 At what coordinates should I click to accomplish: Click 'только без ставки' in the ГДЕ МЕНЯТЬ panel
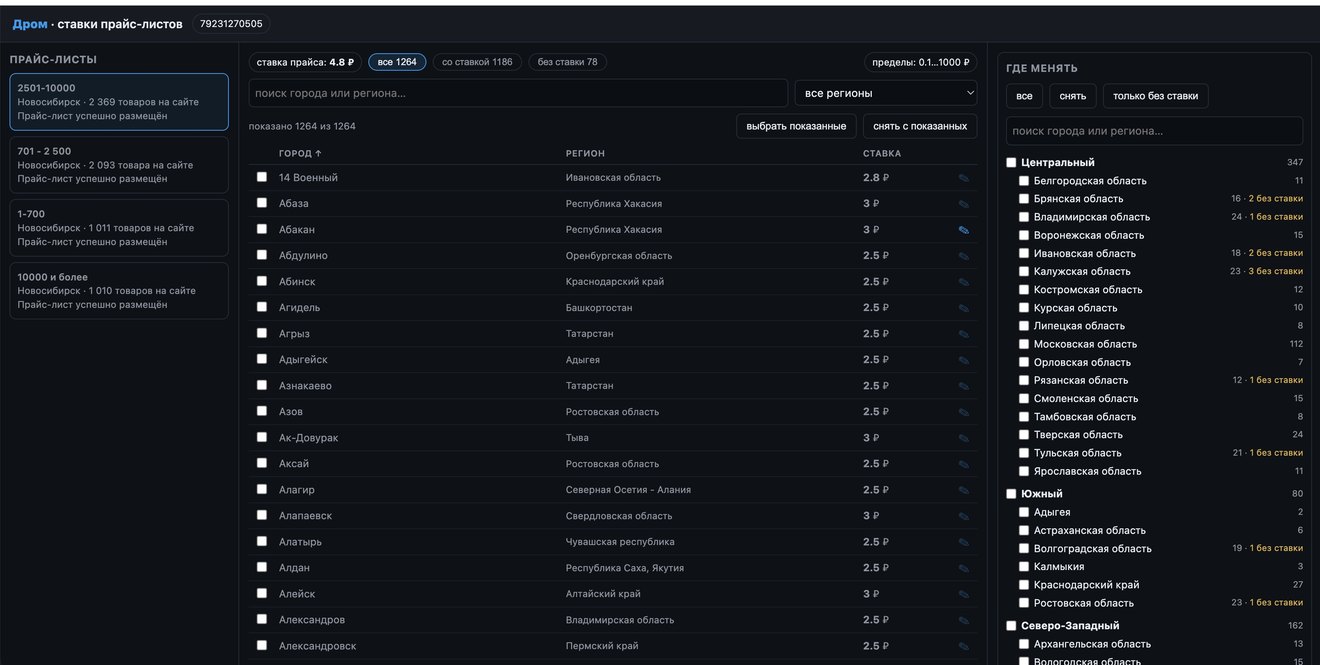pyautogui.click(x=1155, y=96)
